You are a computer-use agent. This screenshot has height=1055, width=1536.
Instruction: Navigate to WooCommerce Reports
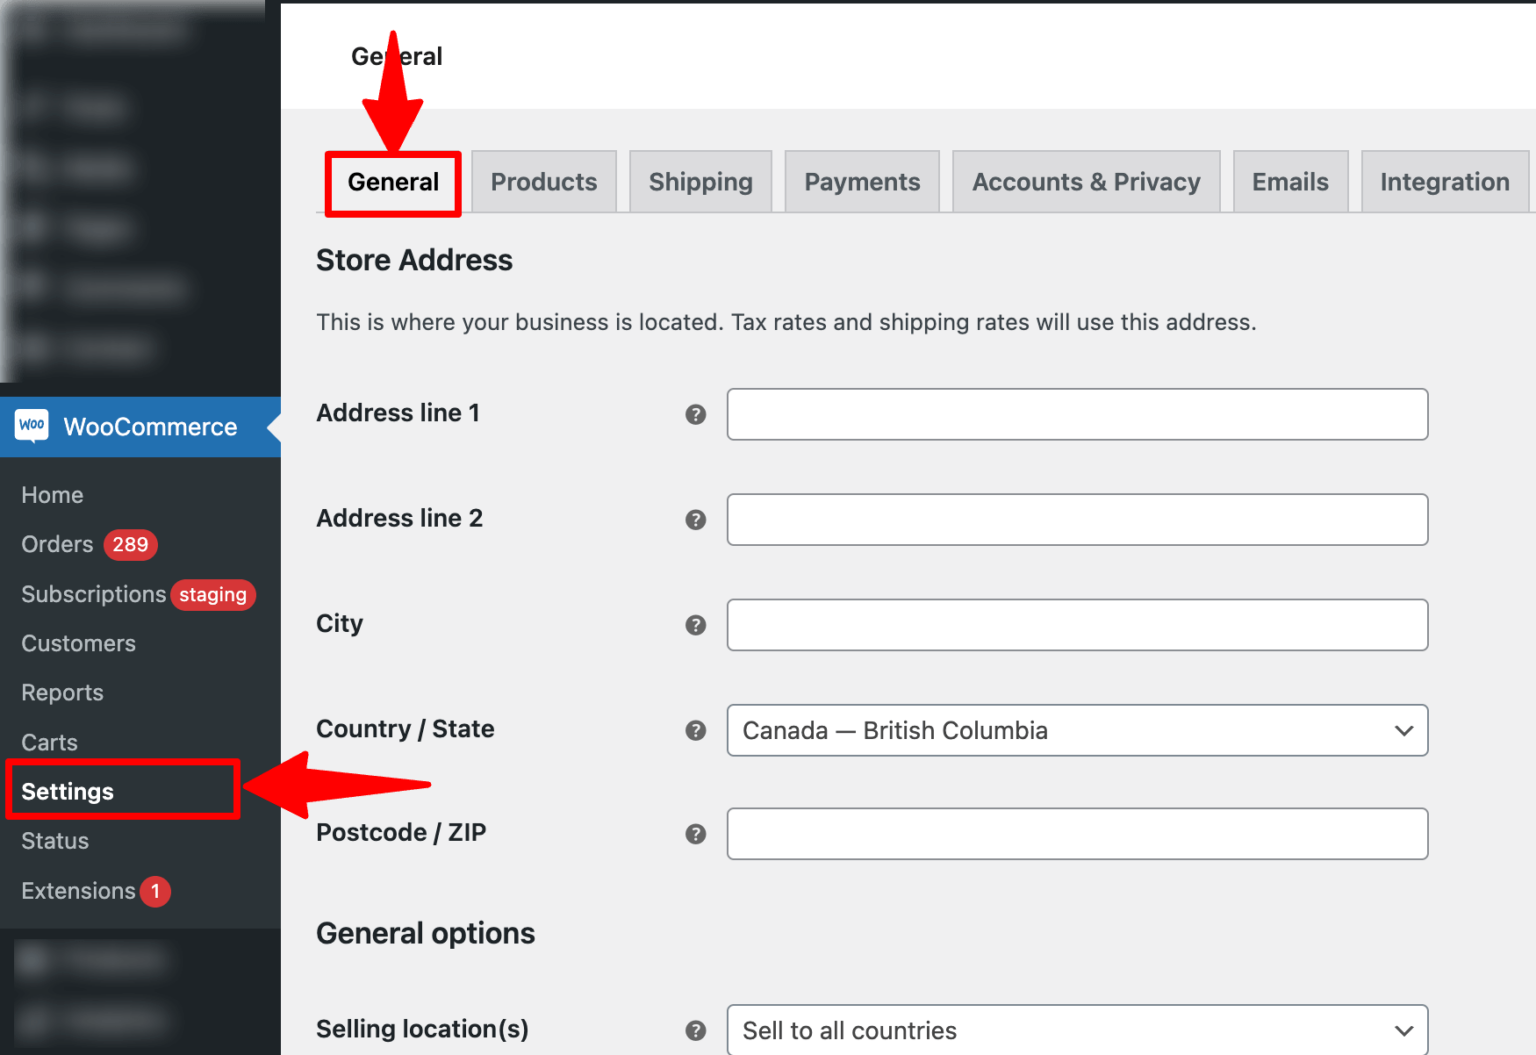[x=62, y=692]
